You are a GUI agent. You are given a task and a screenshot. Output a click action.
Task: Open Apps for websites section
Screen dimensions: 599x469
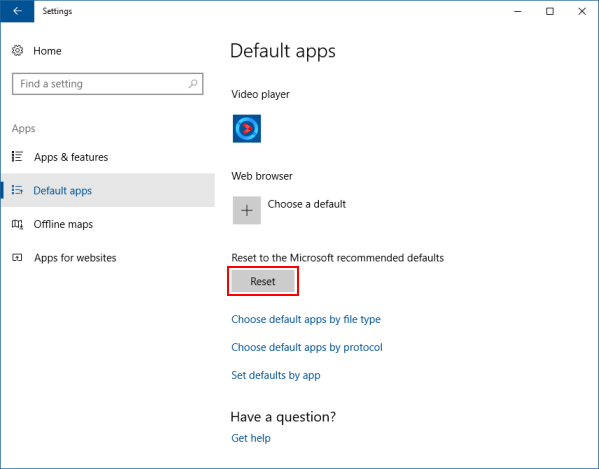tap(75, 258)
